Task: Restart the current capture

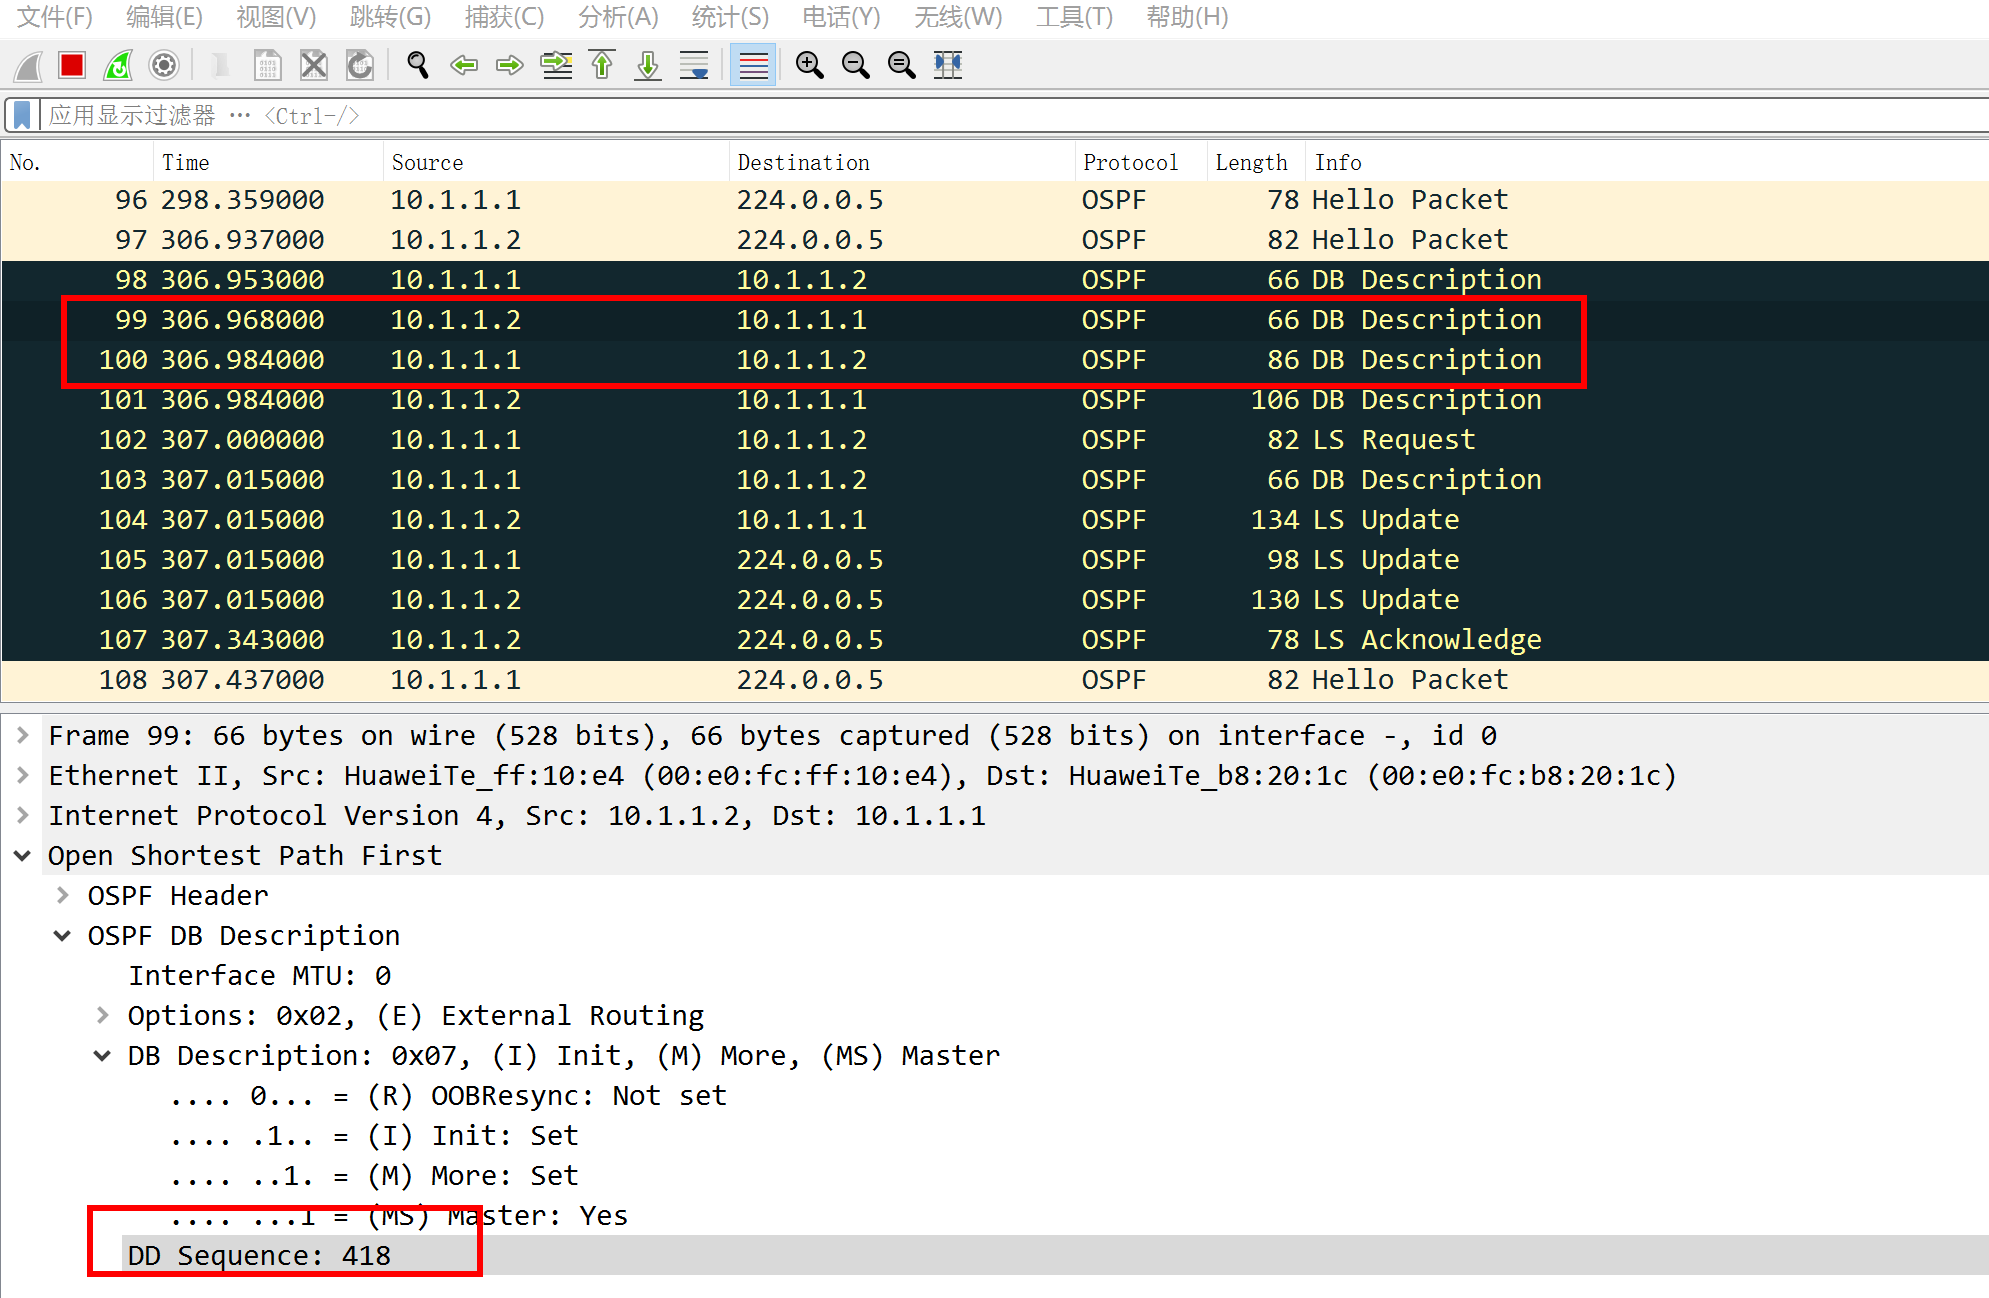Action: [118, 66]
